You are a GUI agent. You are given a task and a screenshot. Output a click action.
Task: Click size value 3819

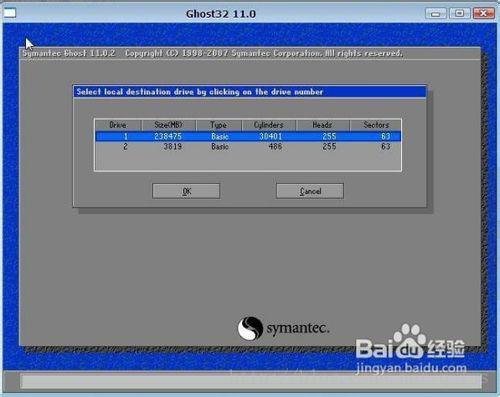pos(173,146)
